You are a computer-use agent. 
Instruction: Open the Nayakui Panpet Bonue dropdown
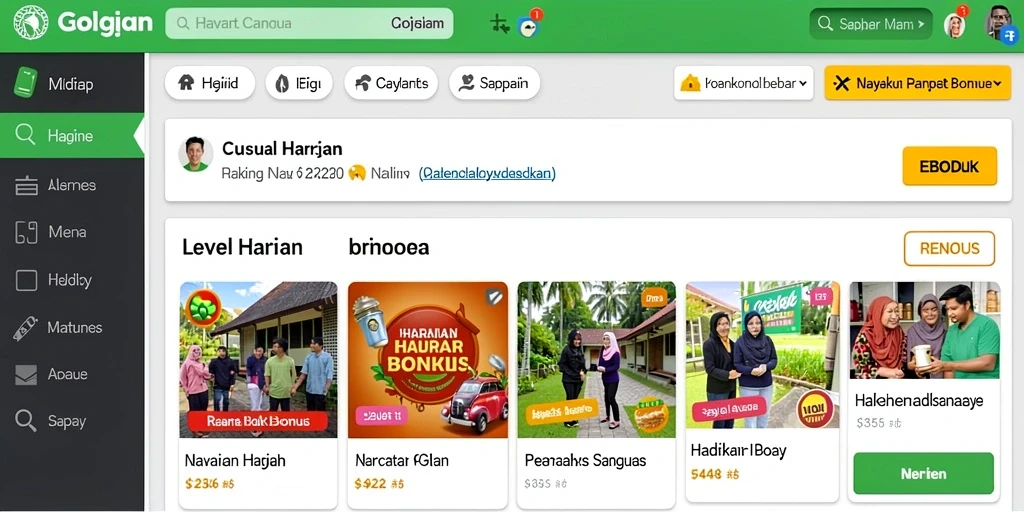(x=918, y=83)
